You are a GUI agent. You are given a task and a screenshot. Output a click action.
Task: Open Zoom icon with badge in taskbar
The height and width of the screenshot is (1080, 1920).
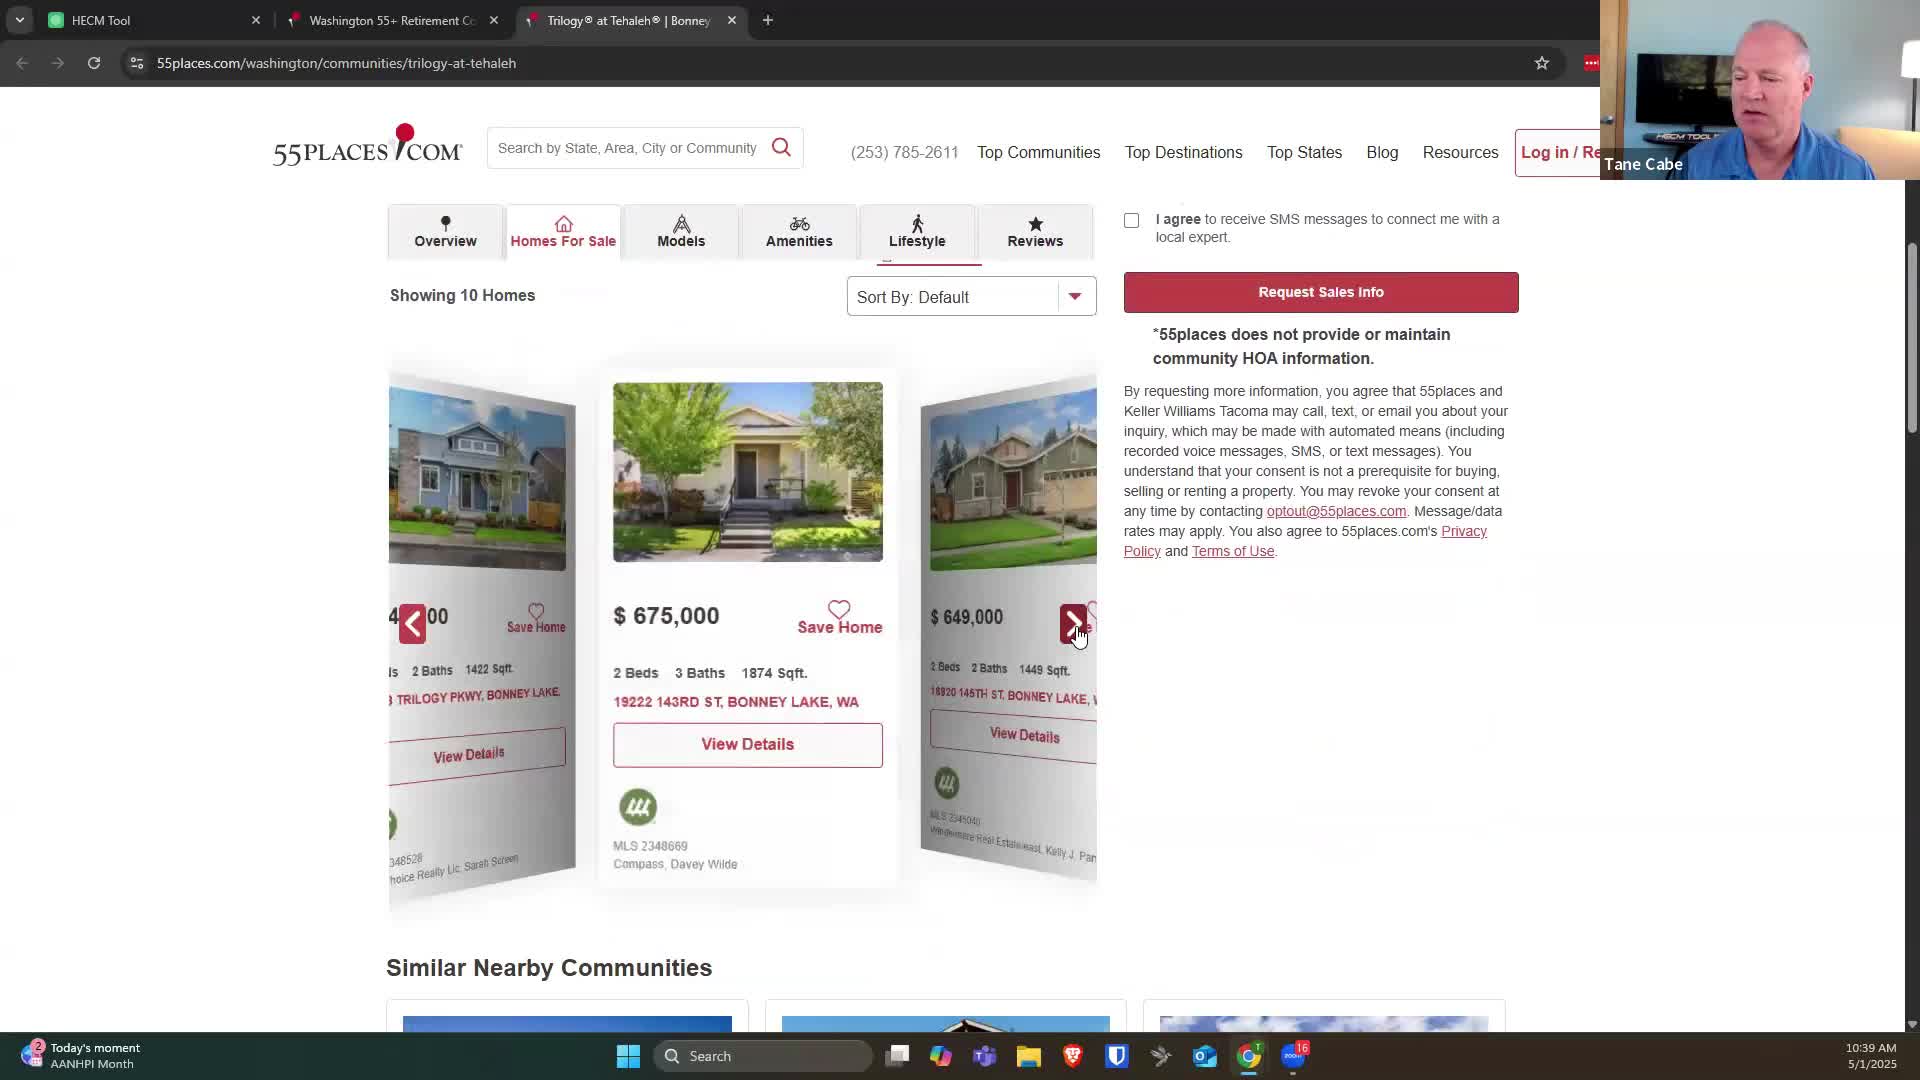click(1294, 1055)
